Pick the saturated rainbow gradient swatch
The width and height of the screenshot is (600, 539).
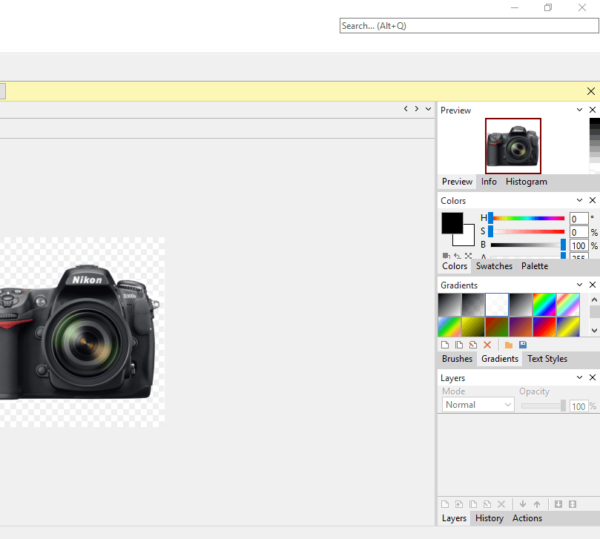545,305
